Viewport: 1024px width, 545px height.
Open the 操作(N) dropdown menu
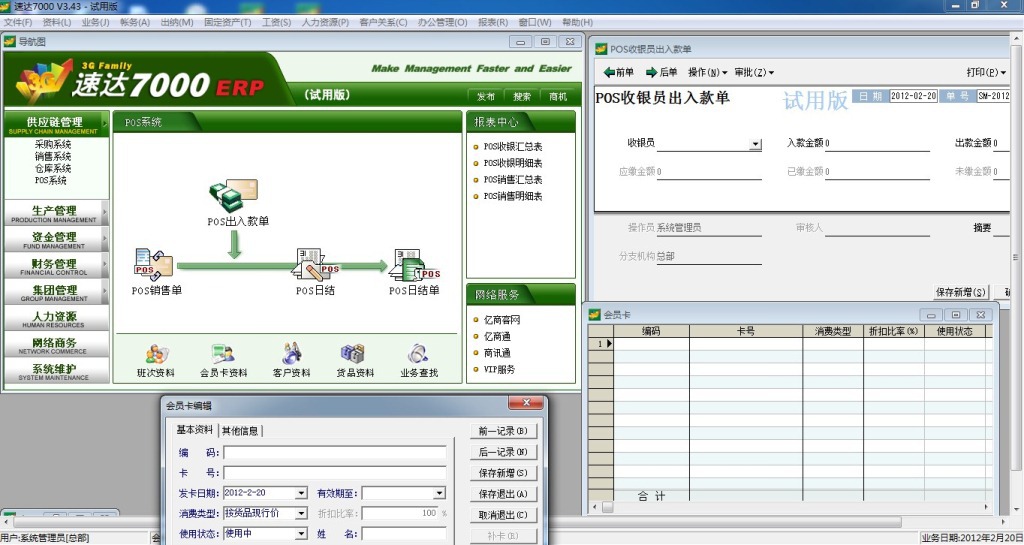coord(707,72)
